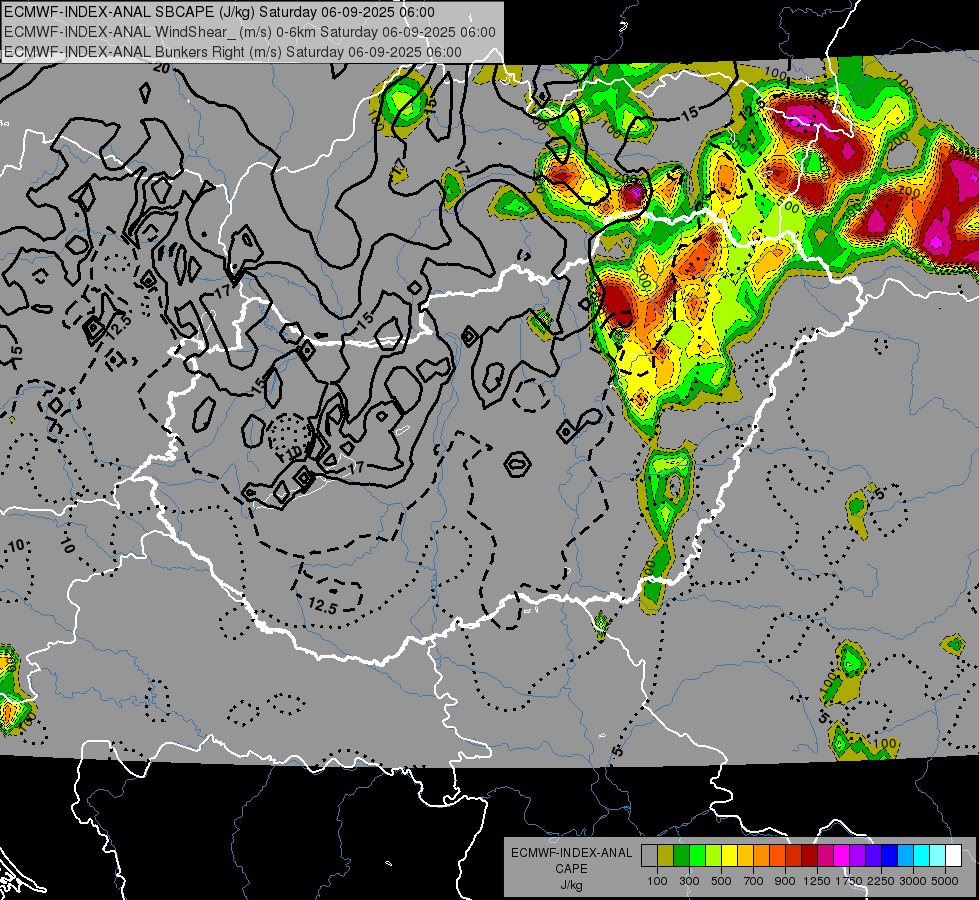Click the Bunkers Right title line
The width and height of the screenshot is (979, 900).
tap(233, 52)
